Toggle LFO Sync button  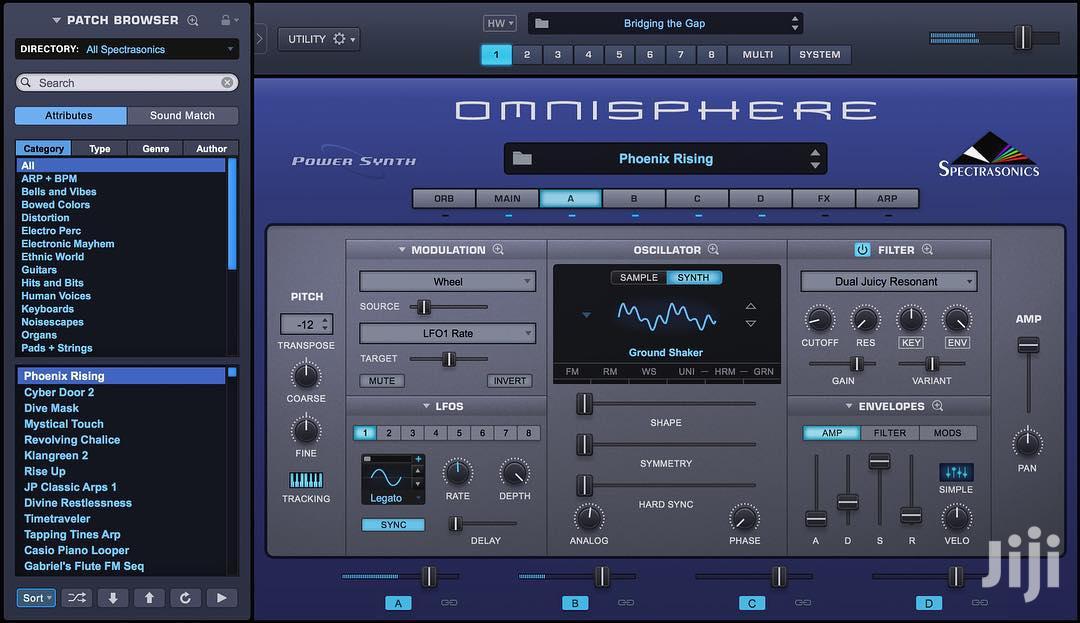393,525
